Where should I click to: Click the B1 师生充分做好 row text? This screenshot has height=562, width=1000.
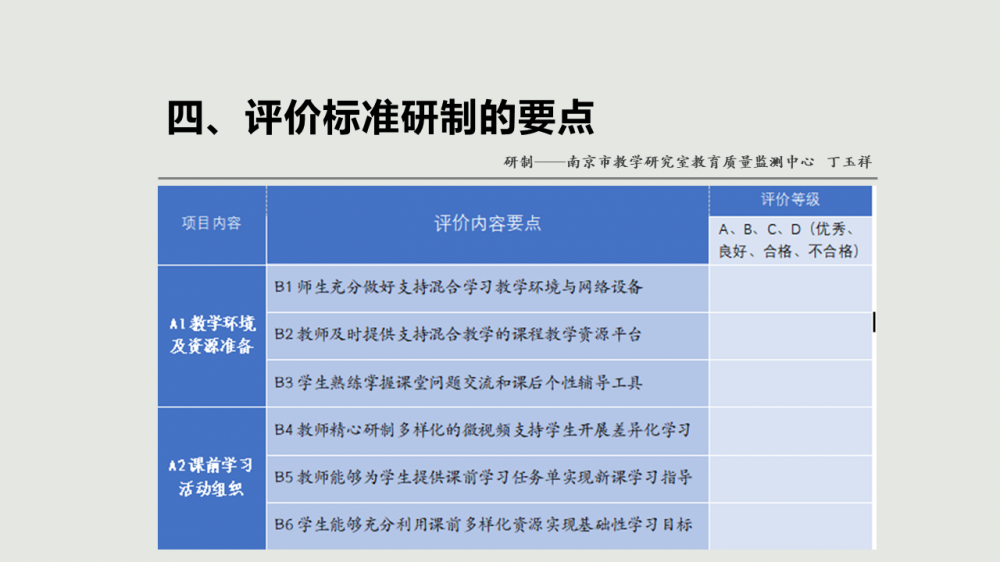[459, 288]
